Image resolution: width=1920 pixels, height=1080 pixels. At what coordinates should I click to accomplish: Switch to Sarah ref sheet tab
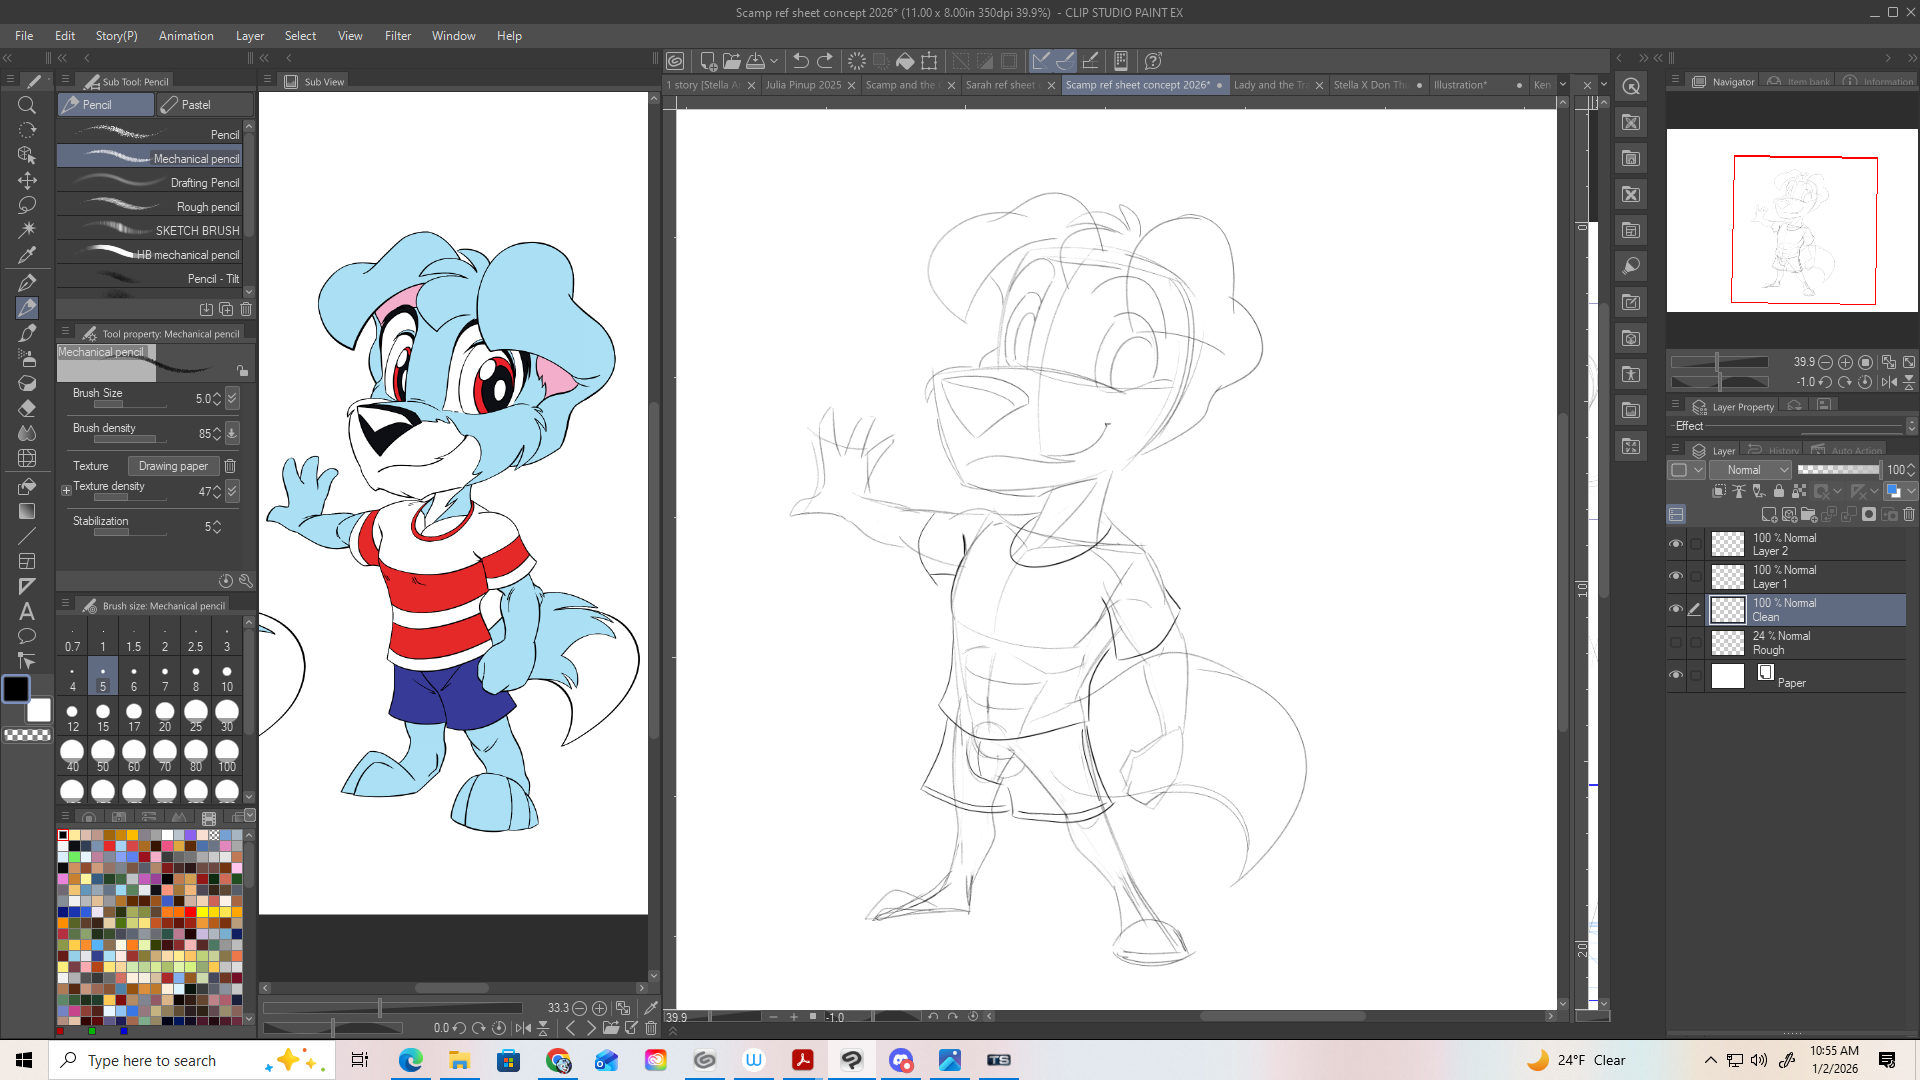pyautogui.click(x=1001, y=85)
